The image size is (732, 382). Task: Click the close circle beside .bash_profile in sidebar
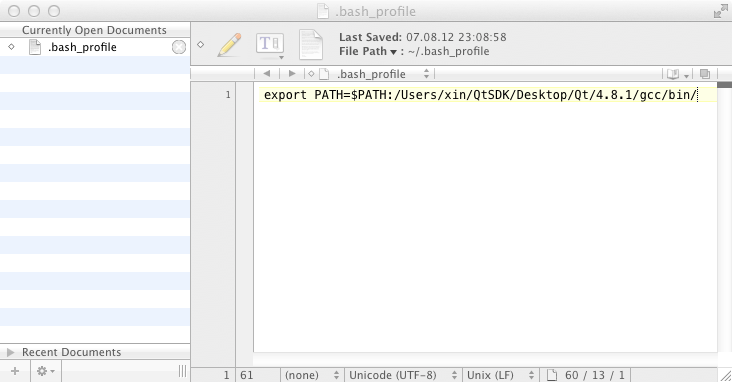pyautogui.click(x=179, y=47)
